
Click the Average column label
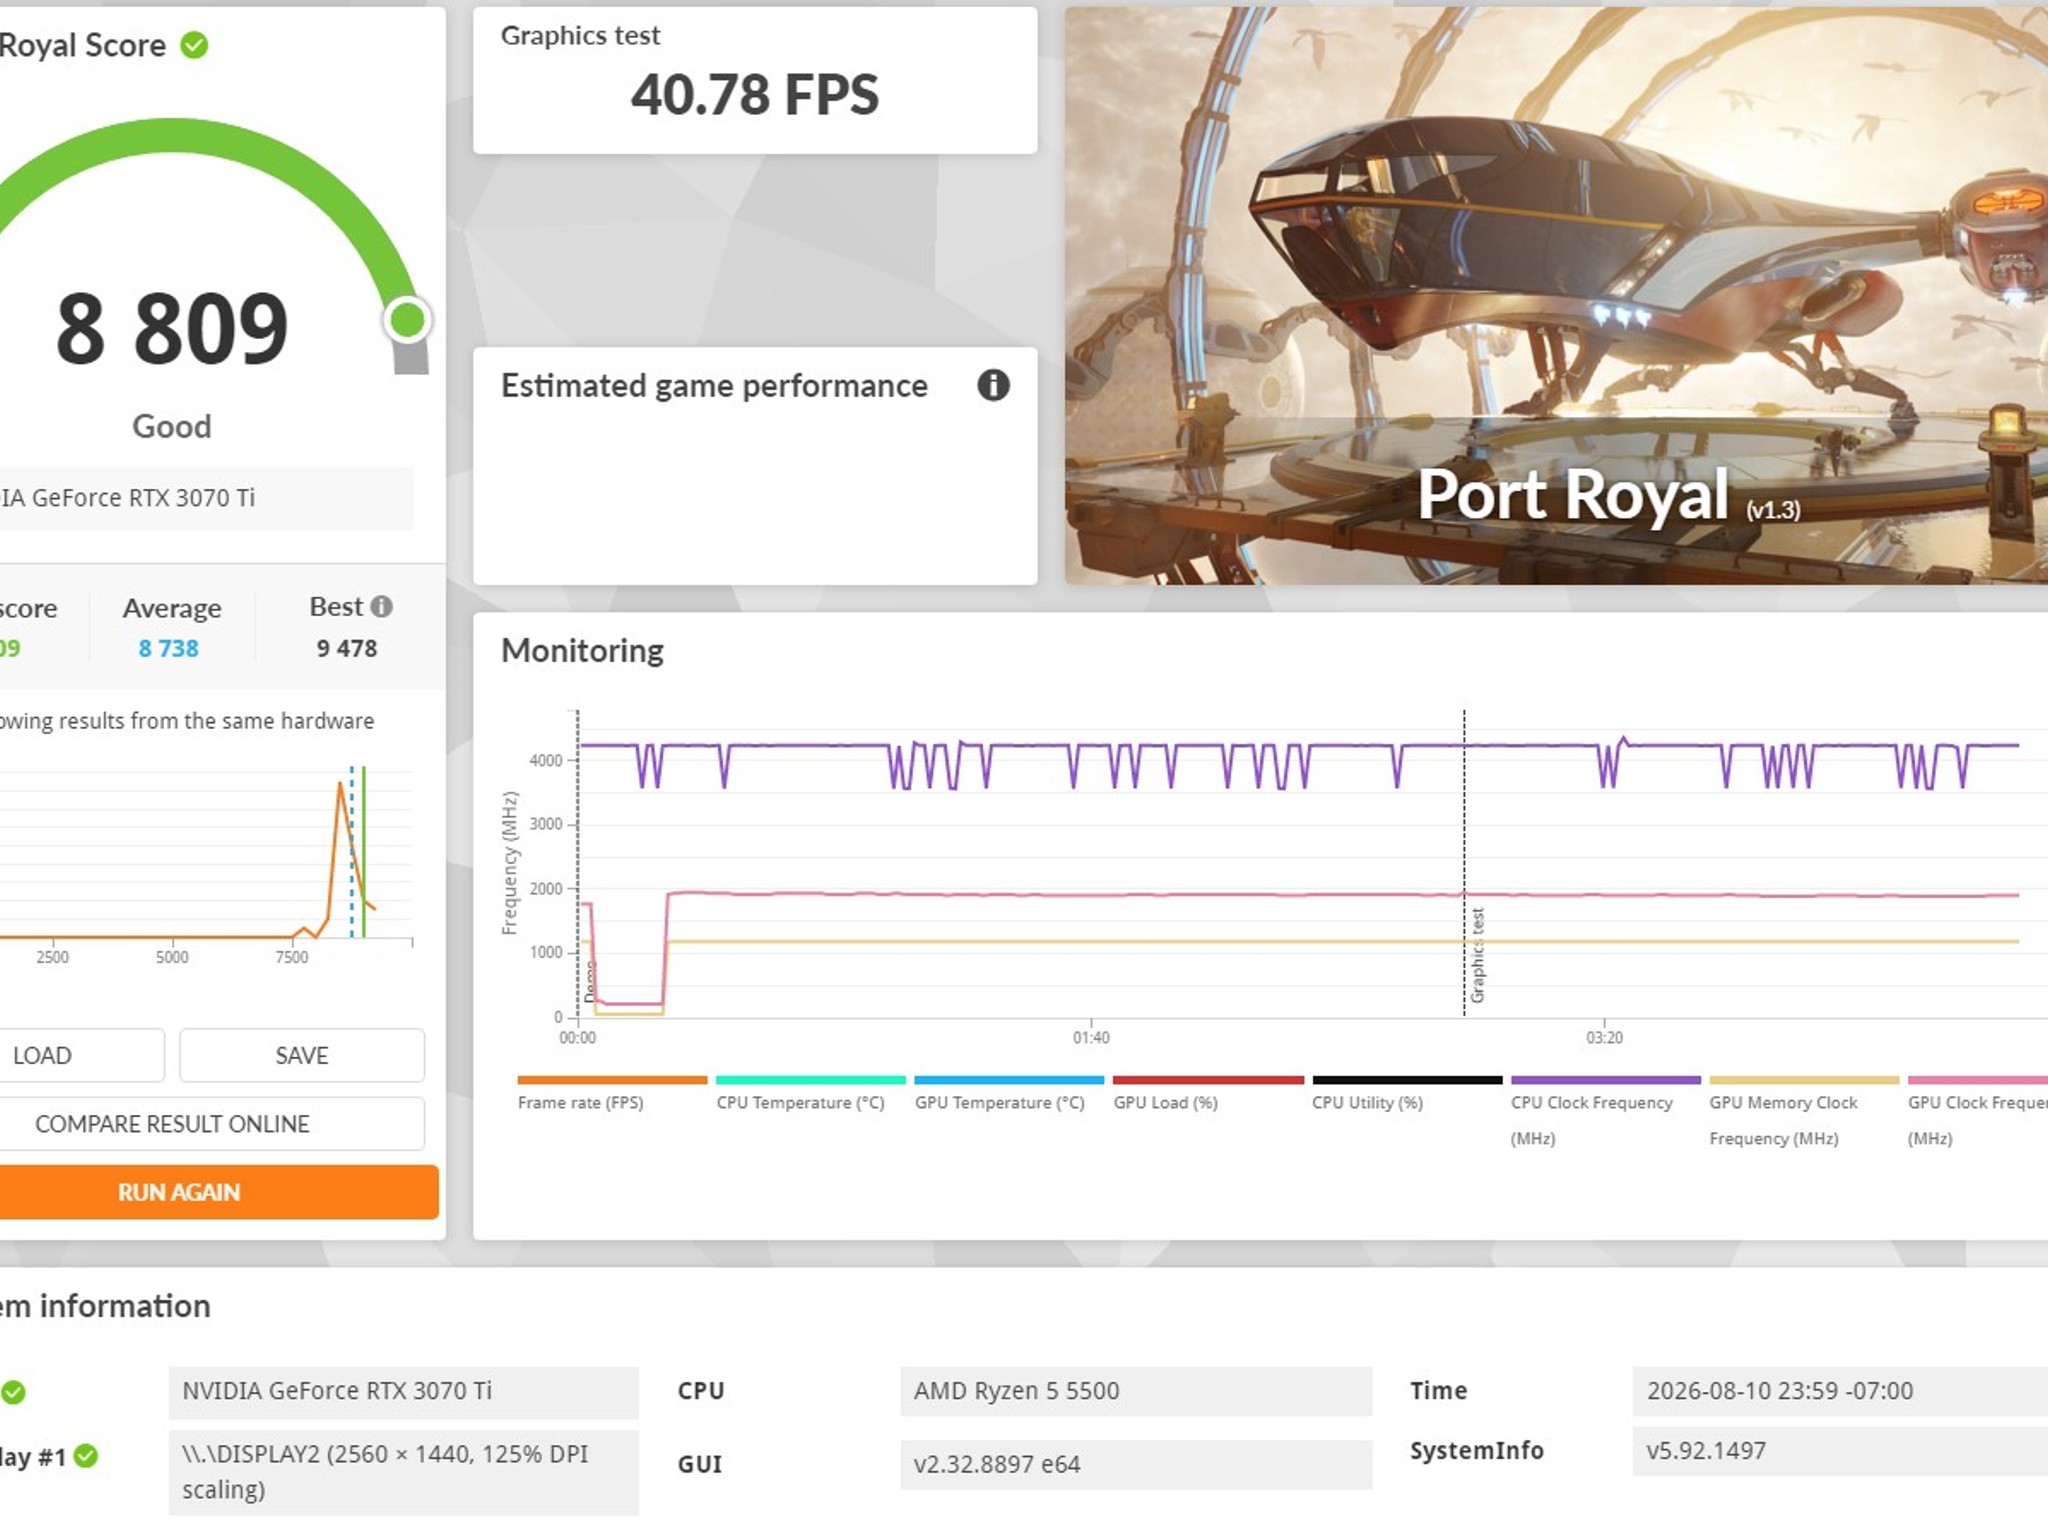172,609
